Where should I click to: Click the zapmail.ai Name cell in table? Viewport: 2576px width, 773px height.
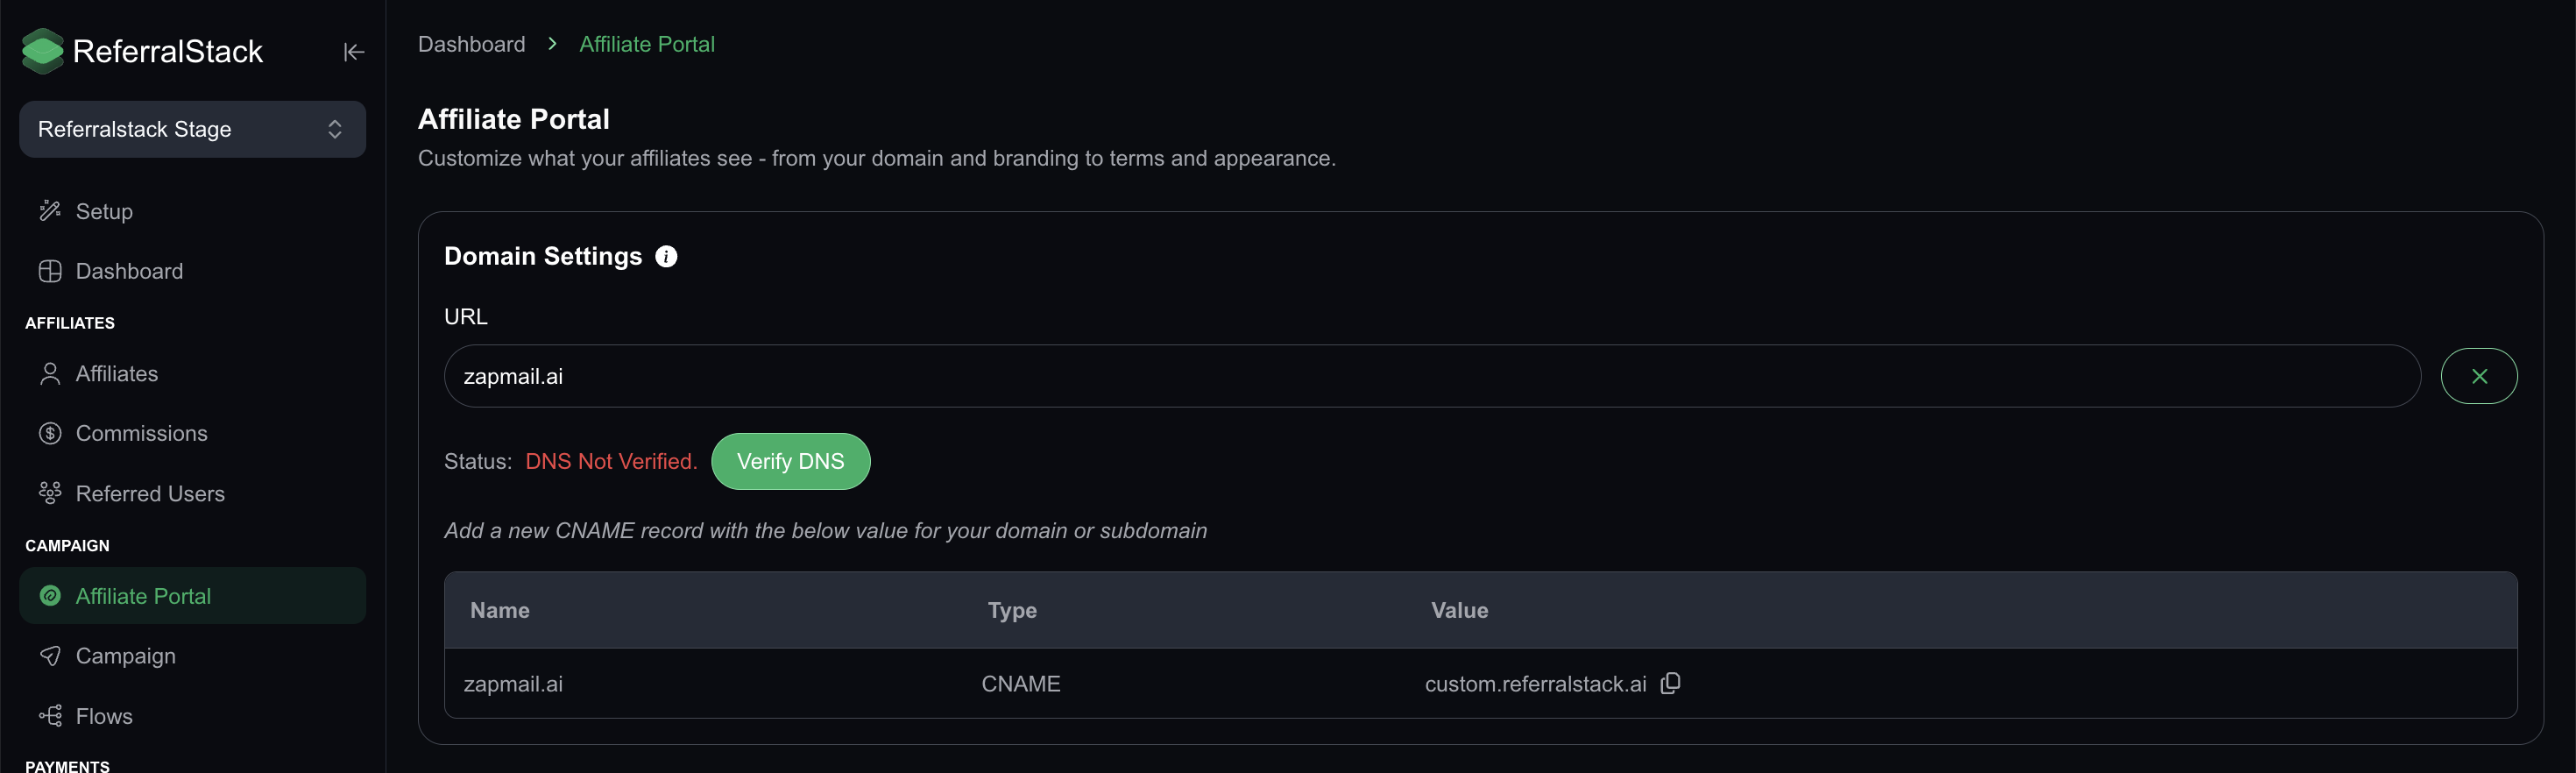[513, 684]
